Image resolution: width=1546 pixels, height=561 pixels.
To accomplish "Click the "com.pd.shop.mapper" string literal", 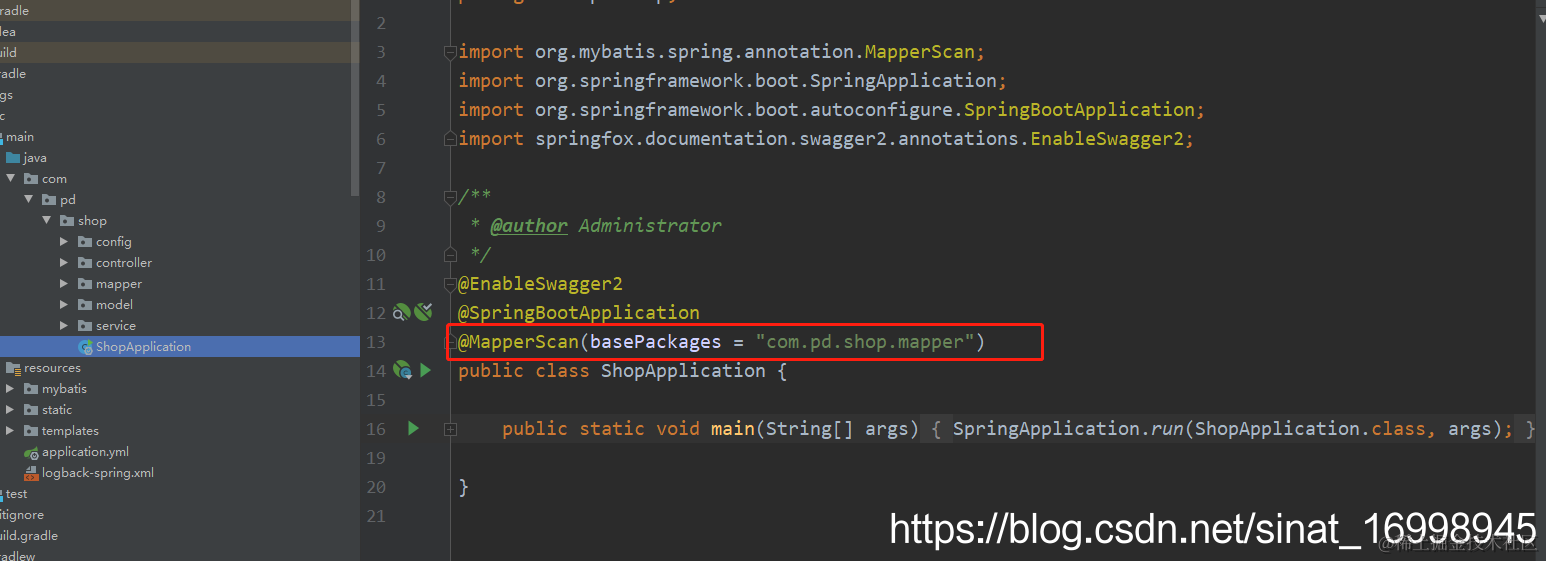I will (x=865, y=342).
